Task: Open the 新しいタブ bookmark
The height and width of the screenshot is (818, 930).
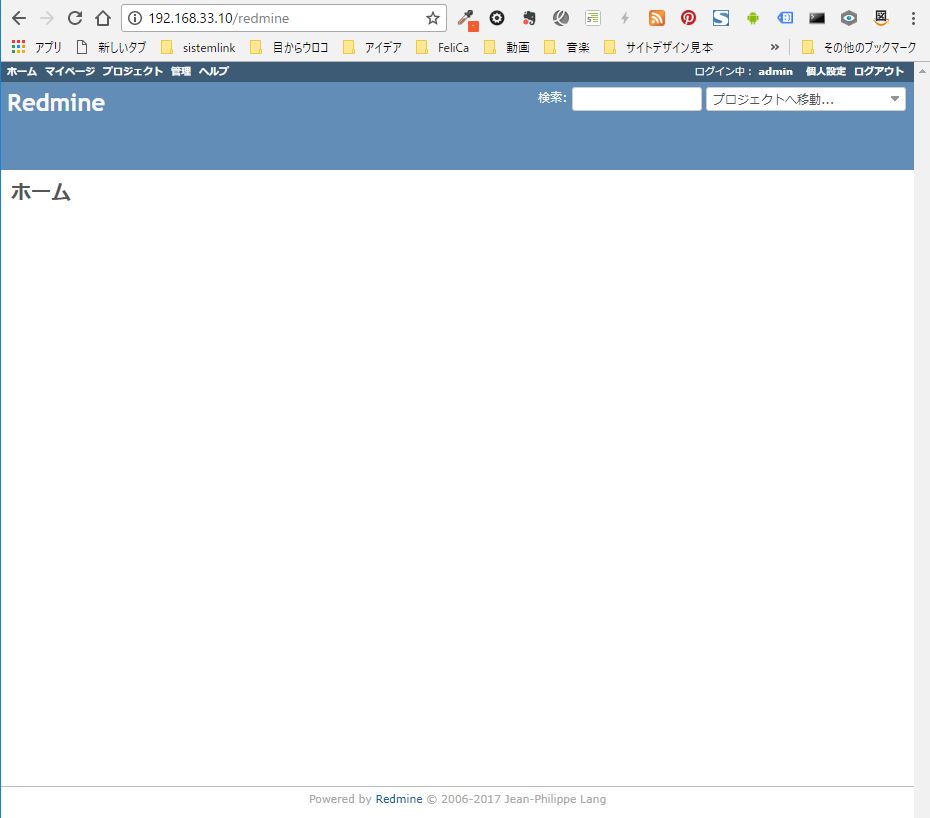Action: 111,47
